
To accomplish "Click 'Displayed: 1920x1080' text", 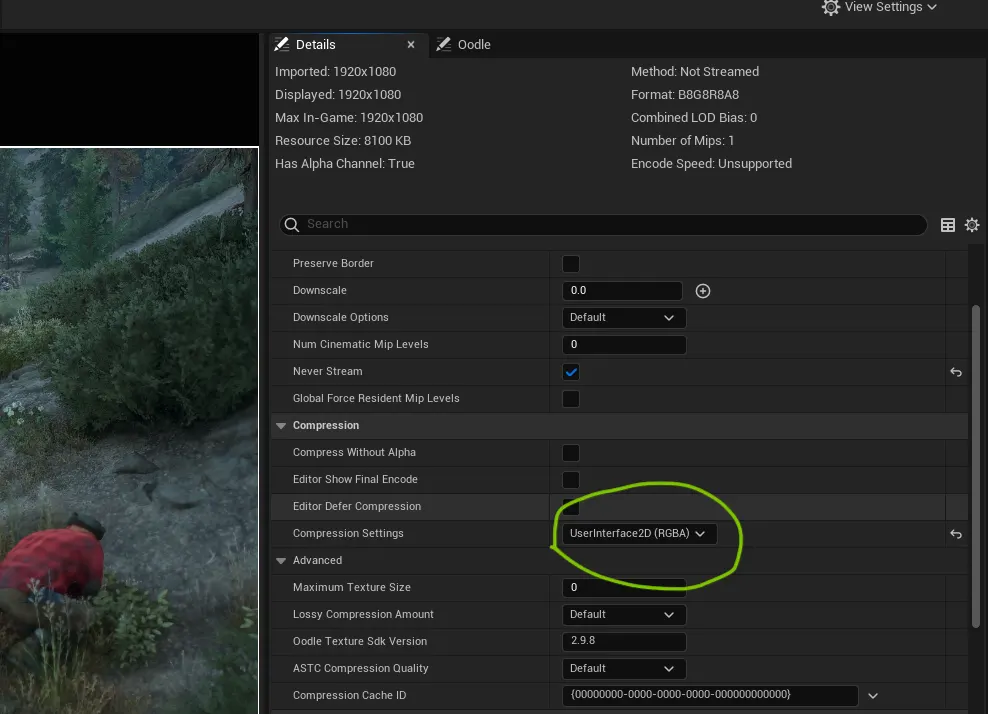I will click(x=338, y=95).
